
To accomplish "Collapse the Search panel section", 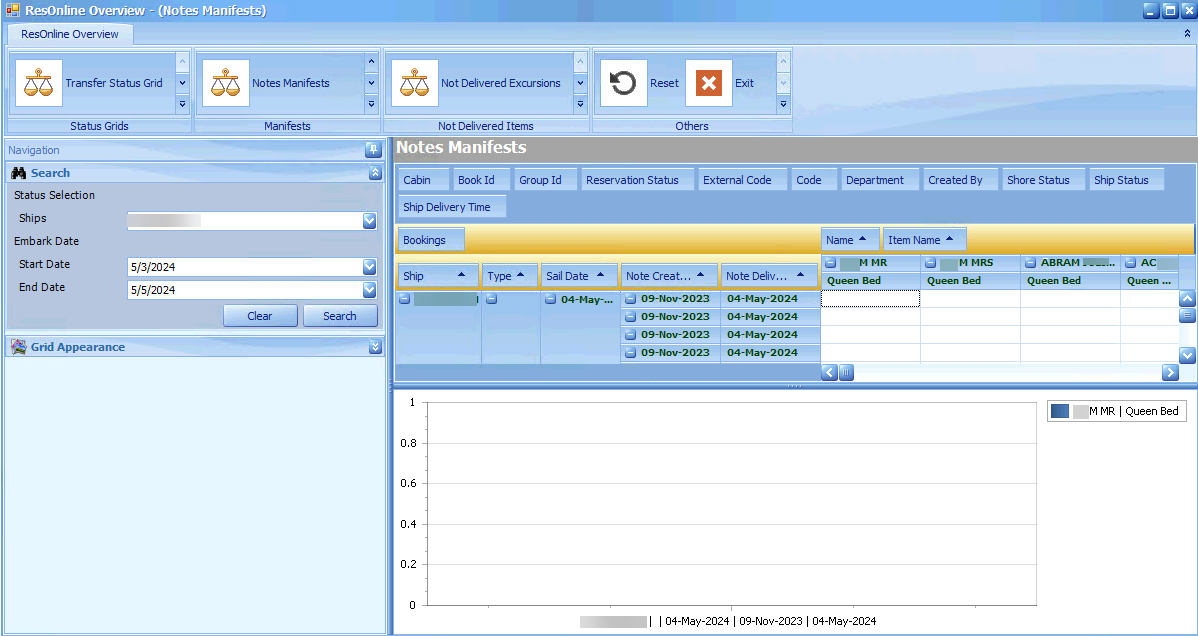I will (374, 174).
